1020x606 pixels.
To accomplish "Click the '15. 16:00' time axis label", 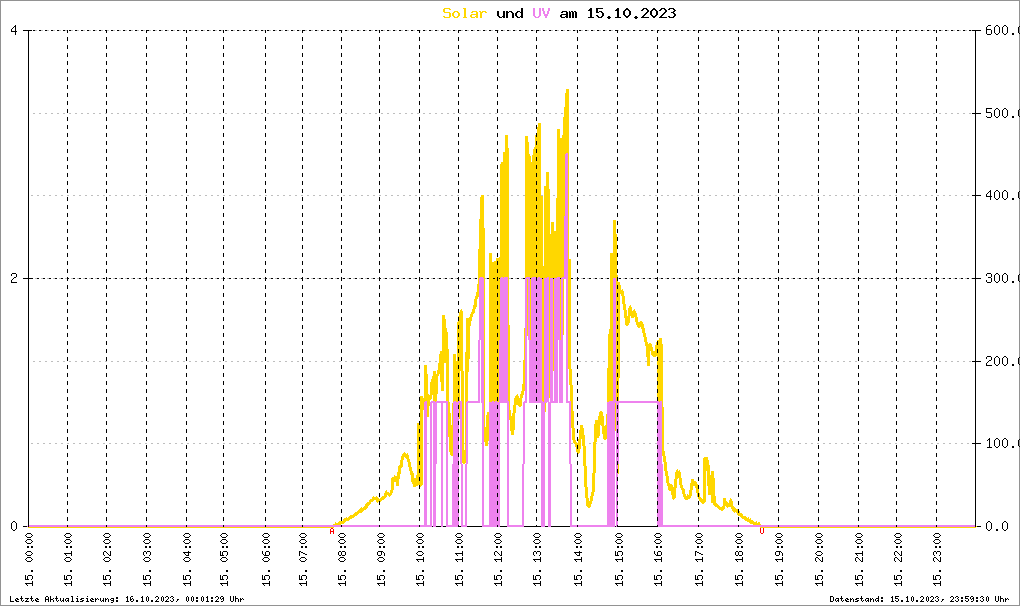I will 658,559.
